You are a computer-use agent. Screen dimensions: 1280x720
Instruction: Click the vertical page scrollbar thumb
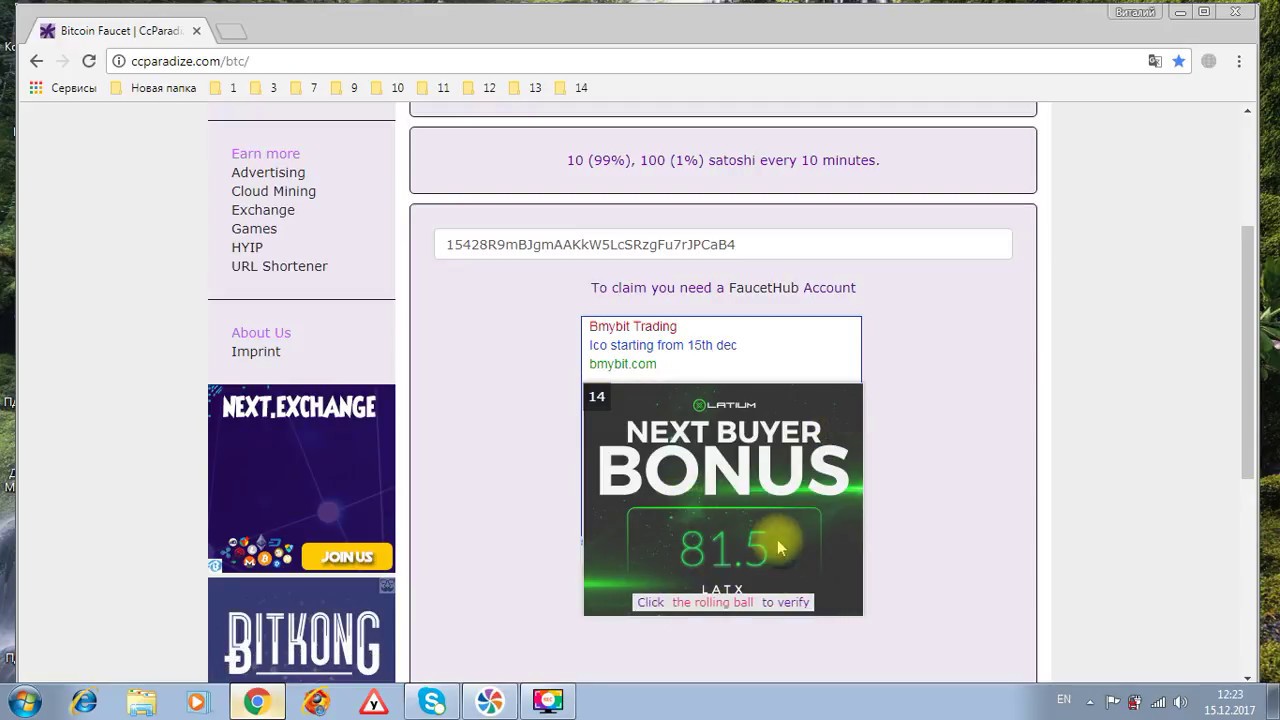(x=1247, y=352)
